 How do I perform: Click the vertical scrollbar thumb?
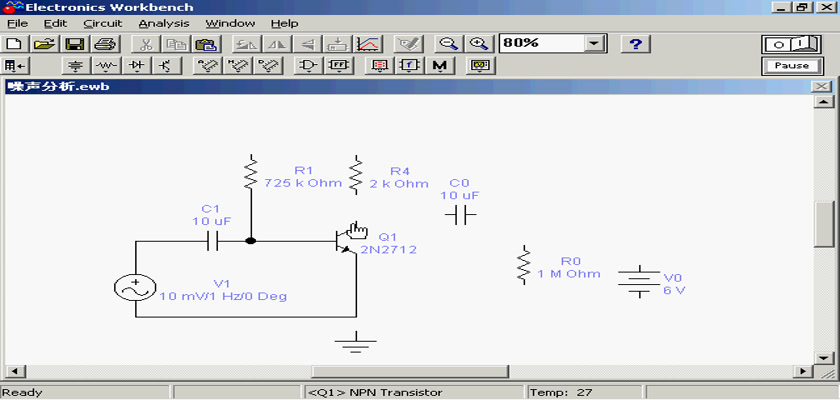point(823,224)
